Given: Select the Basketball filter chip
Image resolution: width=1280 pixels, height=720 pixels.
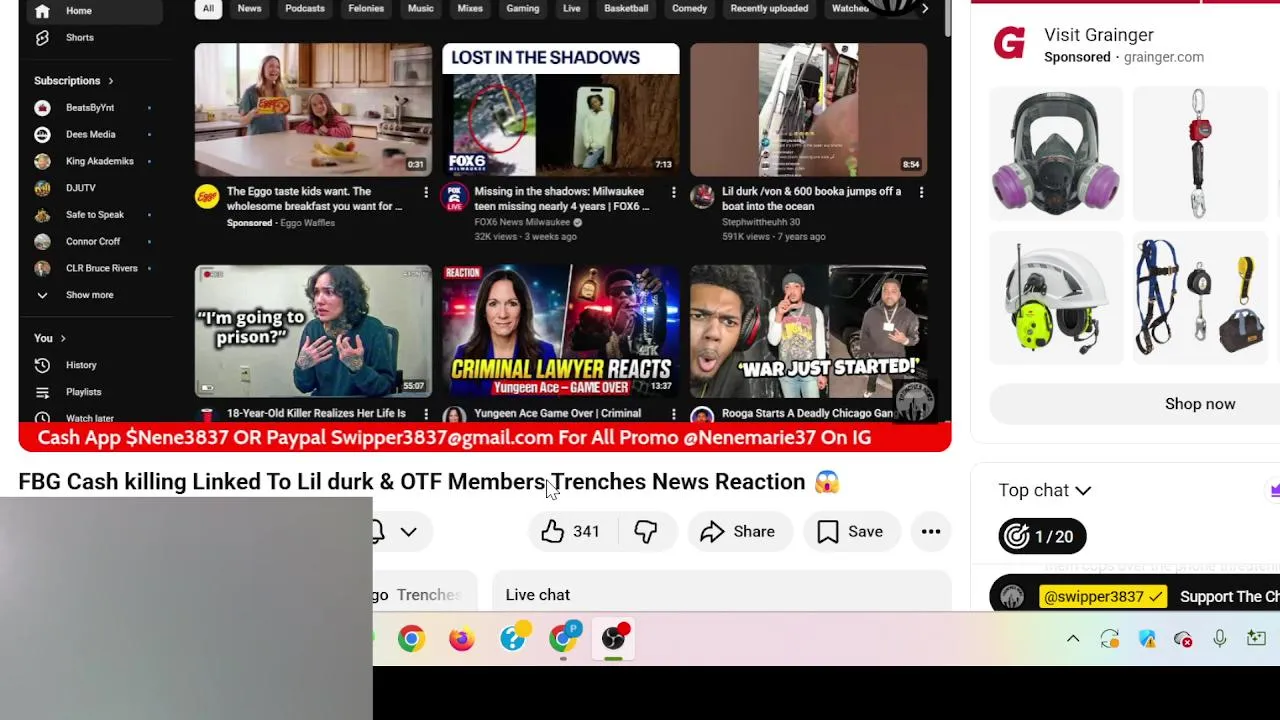Looking at the screenshot, I should [x=626, y=9].
